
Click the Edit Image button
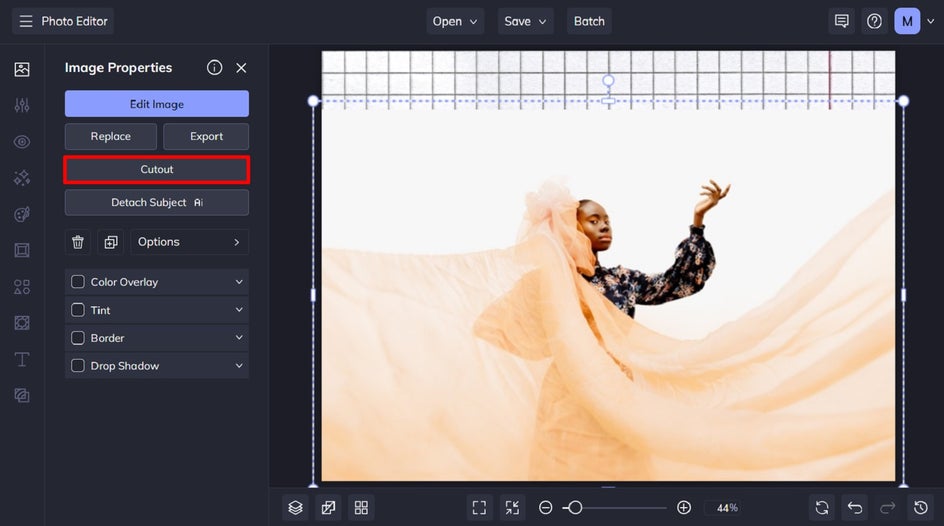pyautogui.click(x=157, y=104)
